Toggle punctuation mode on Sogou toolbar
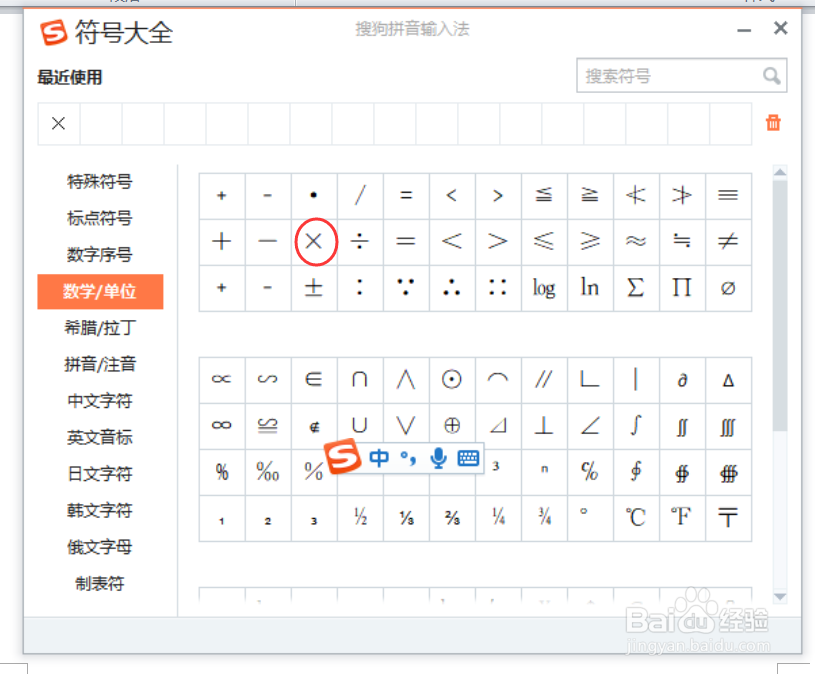 (406, 458)
